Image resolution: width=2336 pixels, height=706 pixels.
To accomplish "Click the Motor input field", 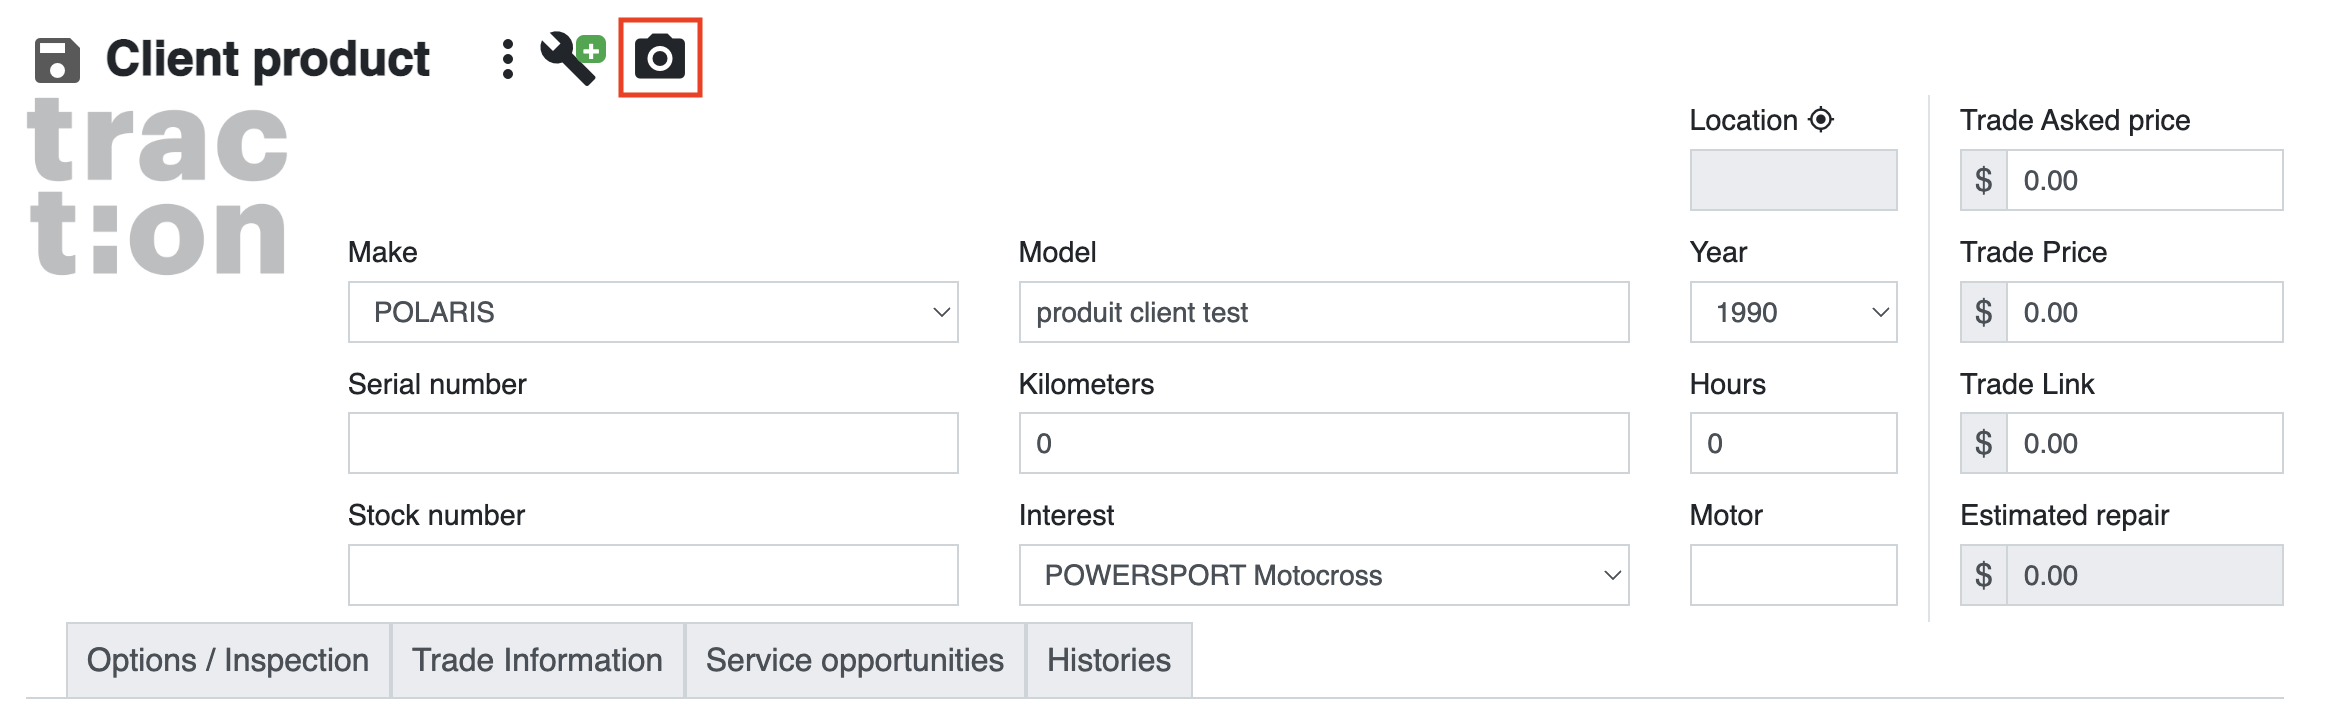I will (1792, 575).
